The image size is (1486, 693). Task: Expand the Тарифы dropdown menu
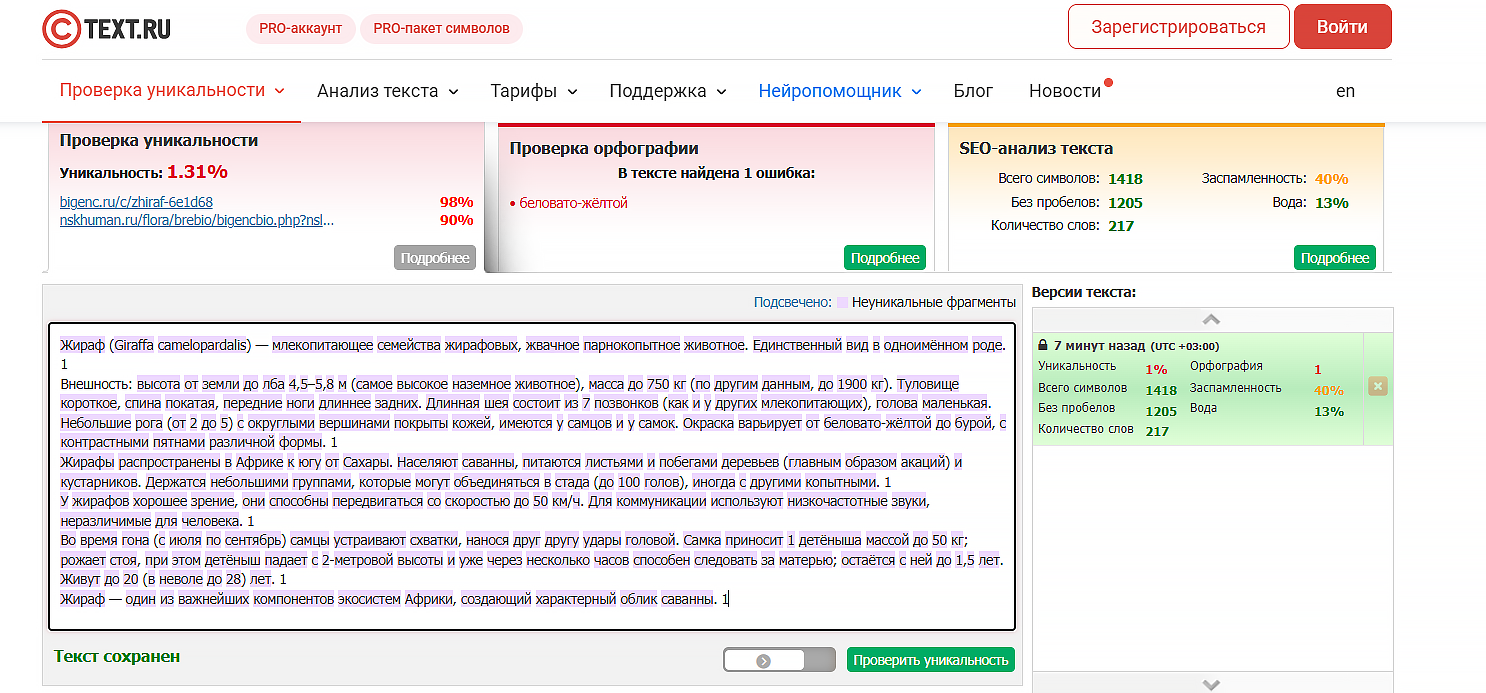click(533, 91)
